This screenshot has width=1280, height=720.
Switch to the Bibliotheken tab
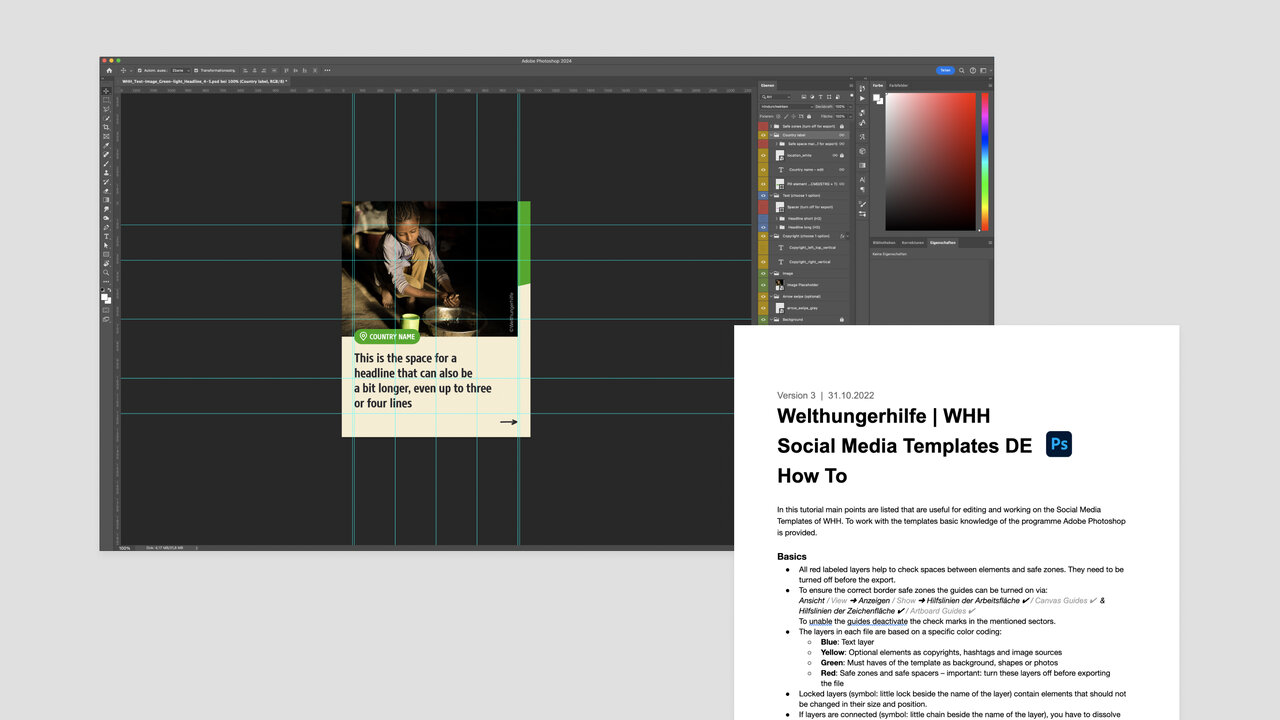point(884,242)
